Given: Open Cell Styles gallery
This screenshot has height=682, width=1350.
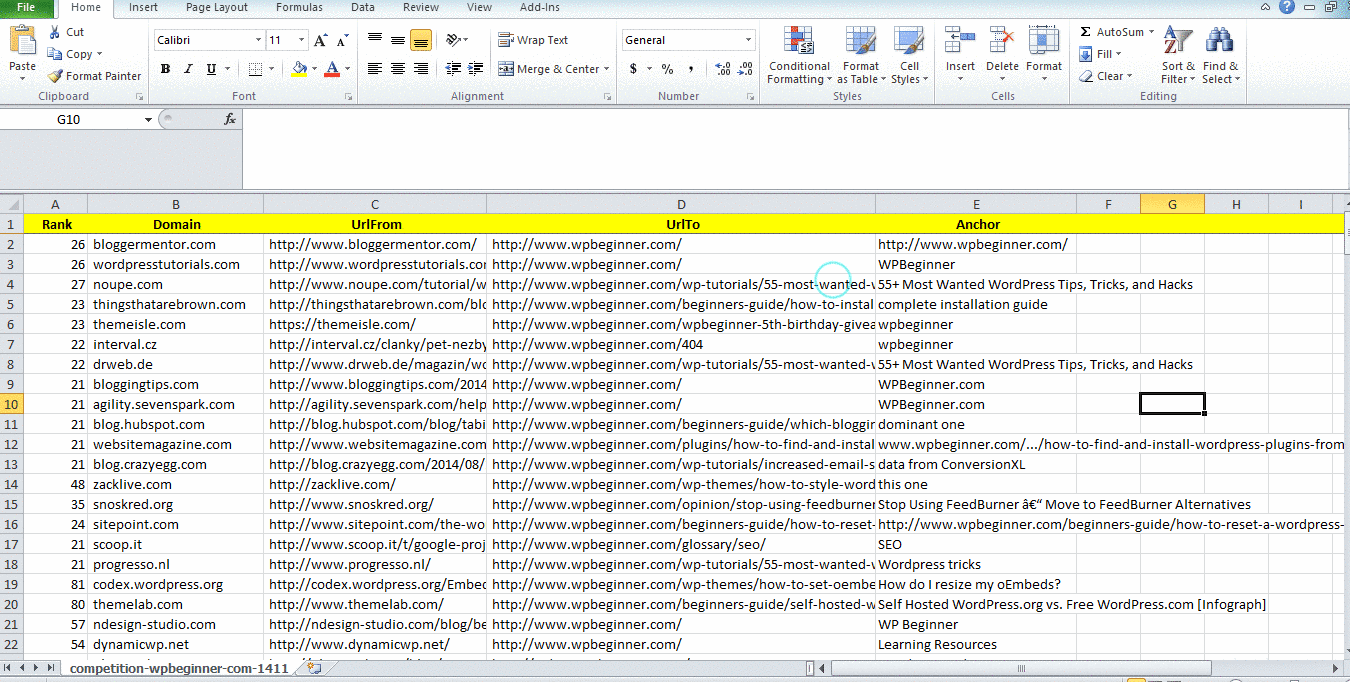Looking at the screenshot, I should (909, 56).
